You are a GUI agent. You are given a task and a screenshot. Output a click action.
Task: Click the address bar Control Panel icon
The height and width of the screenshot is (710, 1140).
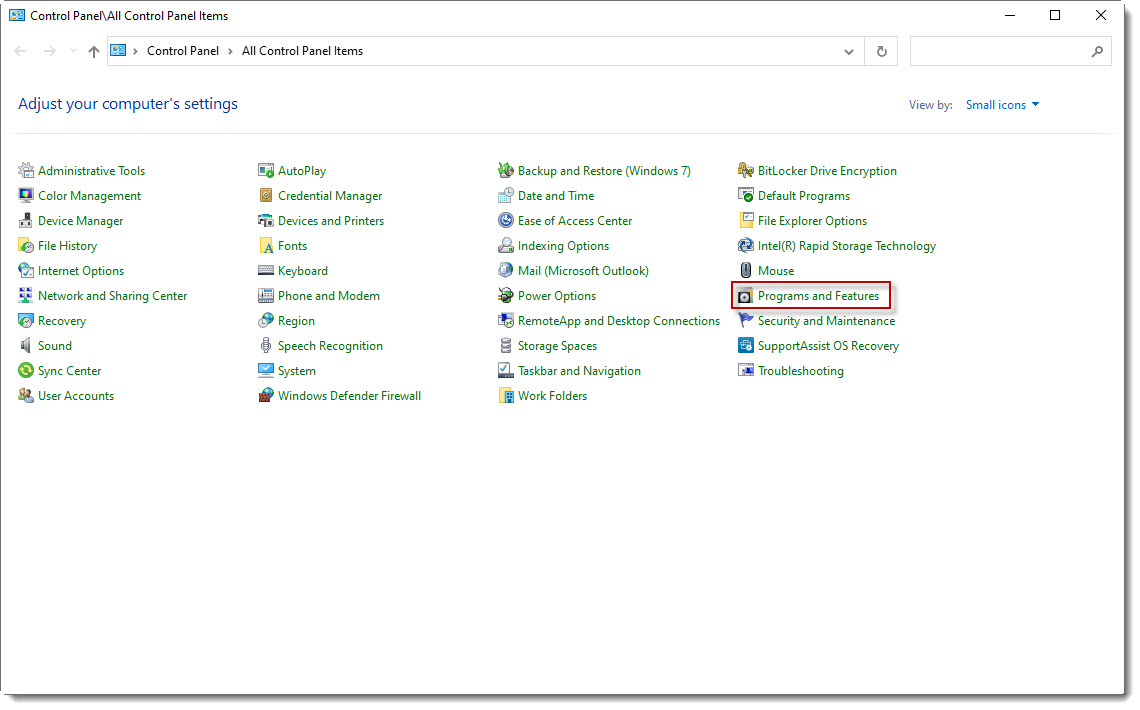(118, 51)
